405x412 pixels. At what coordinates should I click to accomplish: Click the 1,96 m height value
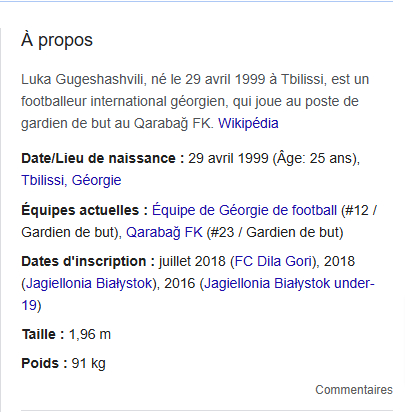pyautogui.click(x=90, y=334)
